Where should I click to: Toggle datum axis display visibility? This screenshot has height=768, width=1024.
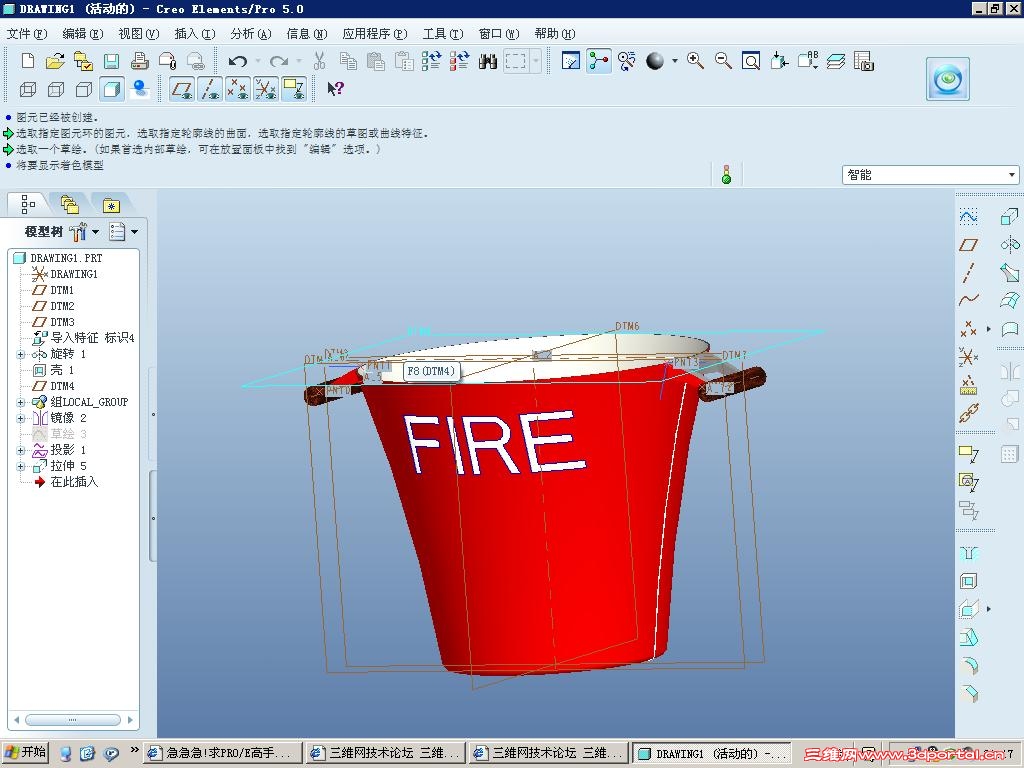[209, 89]
